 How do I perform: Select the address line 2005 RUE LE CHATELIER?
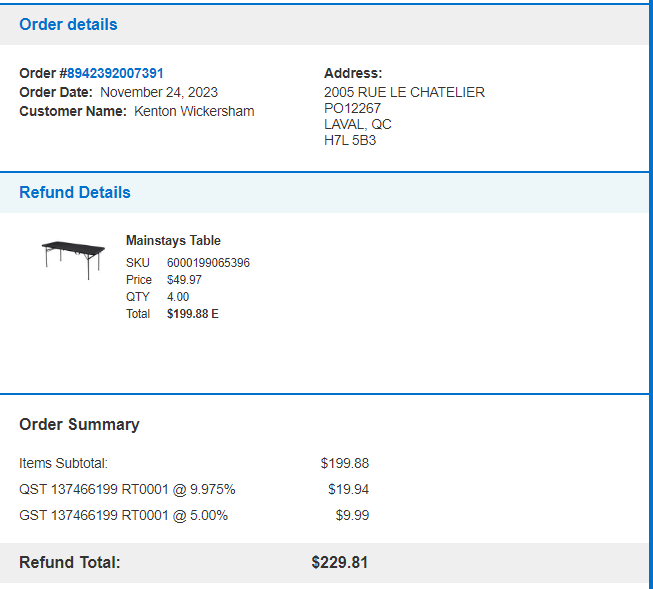404,92
